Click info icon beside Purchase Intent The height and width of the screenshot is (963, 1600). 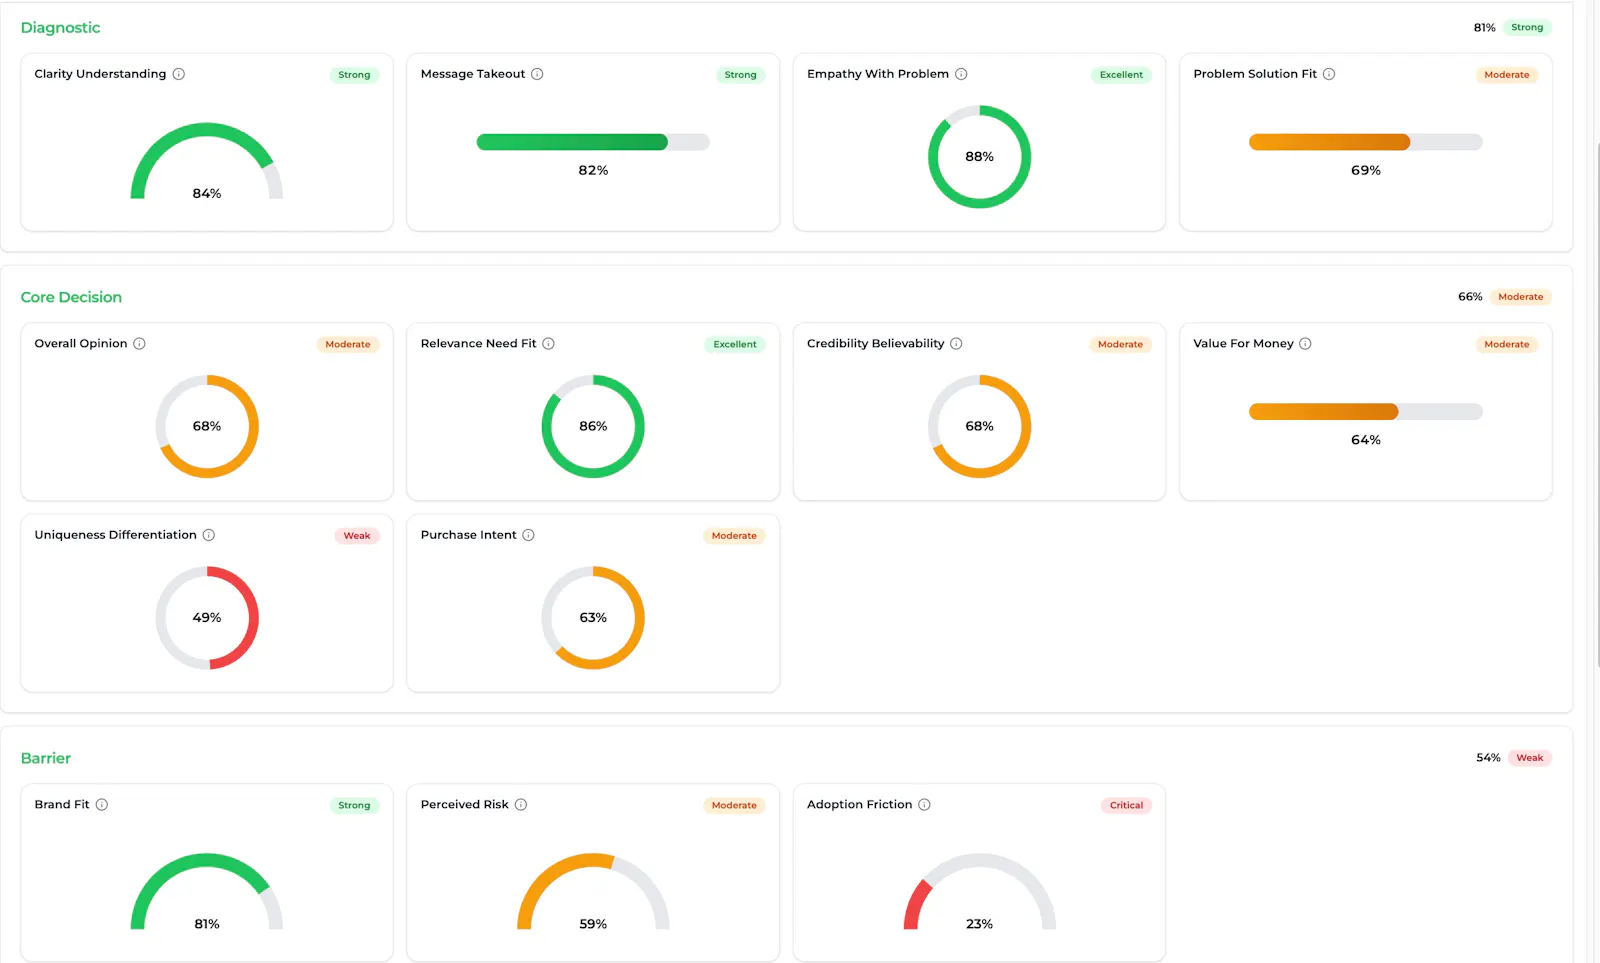[x=529, y=535]
